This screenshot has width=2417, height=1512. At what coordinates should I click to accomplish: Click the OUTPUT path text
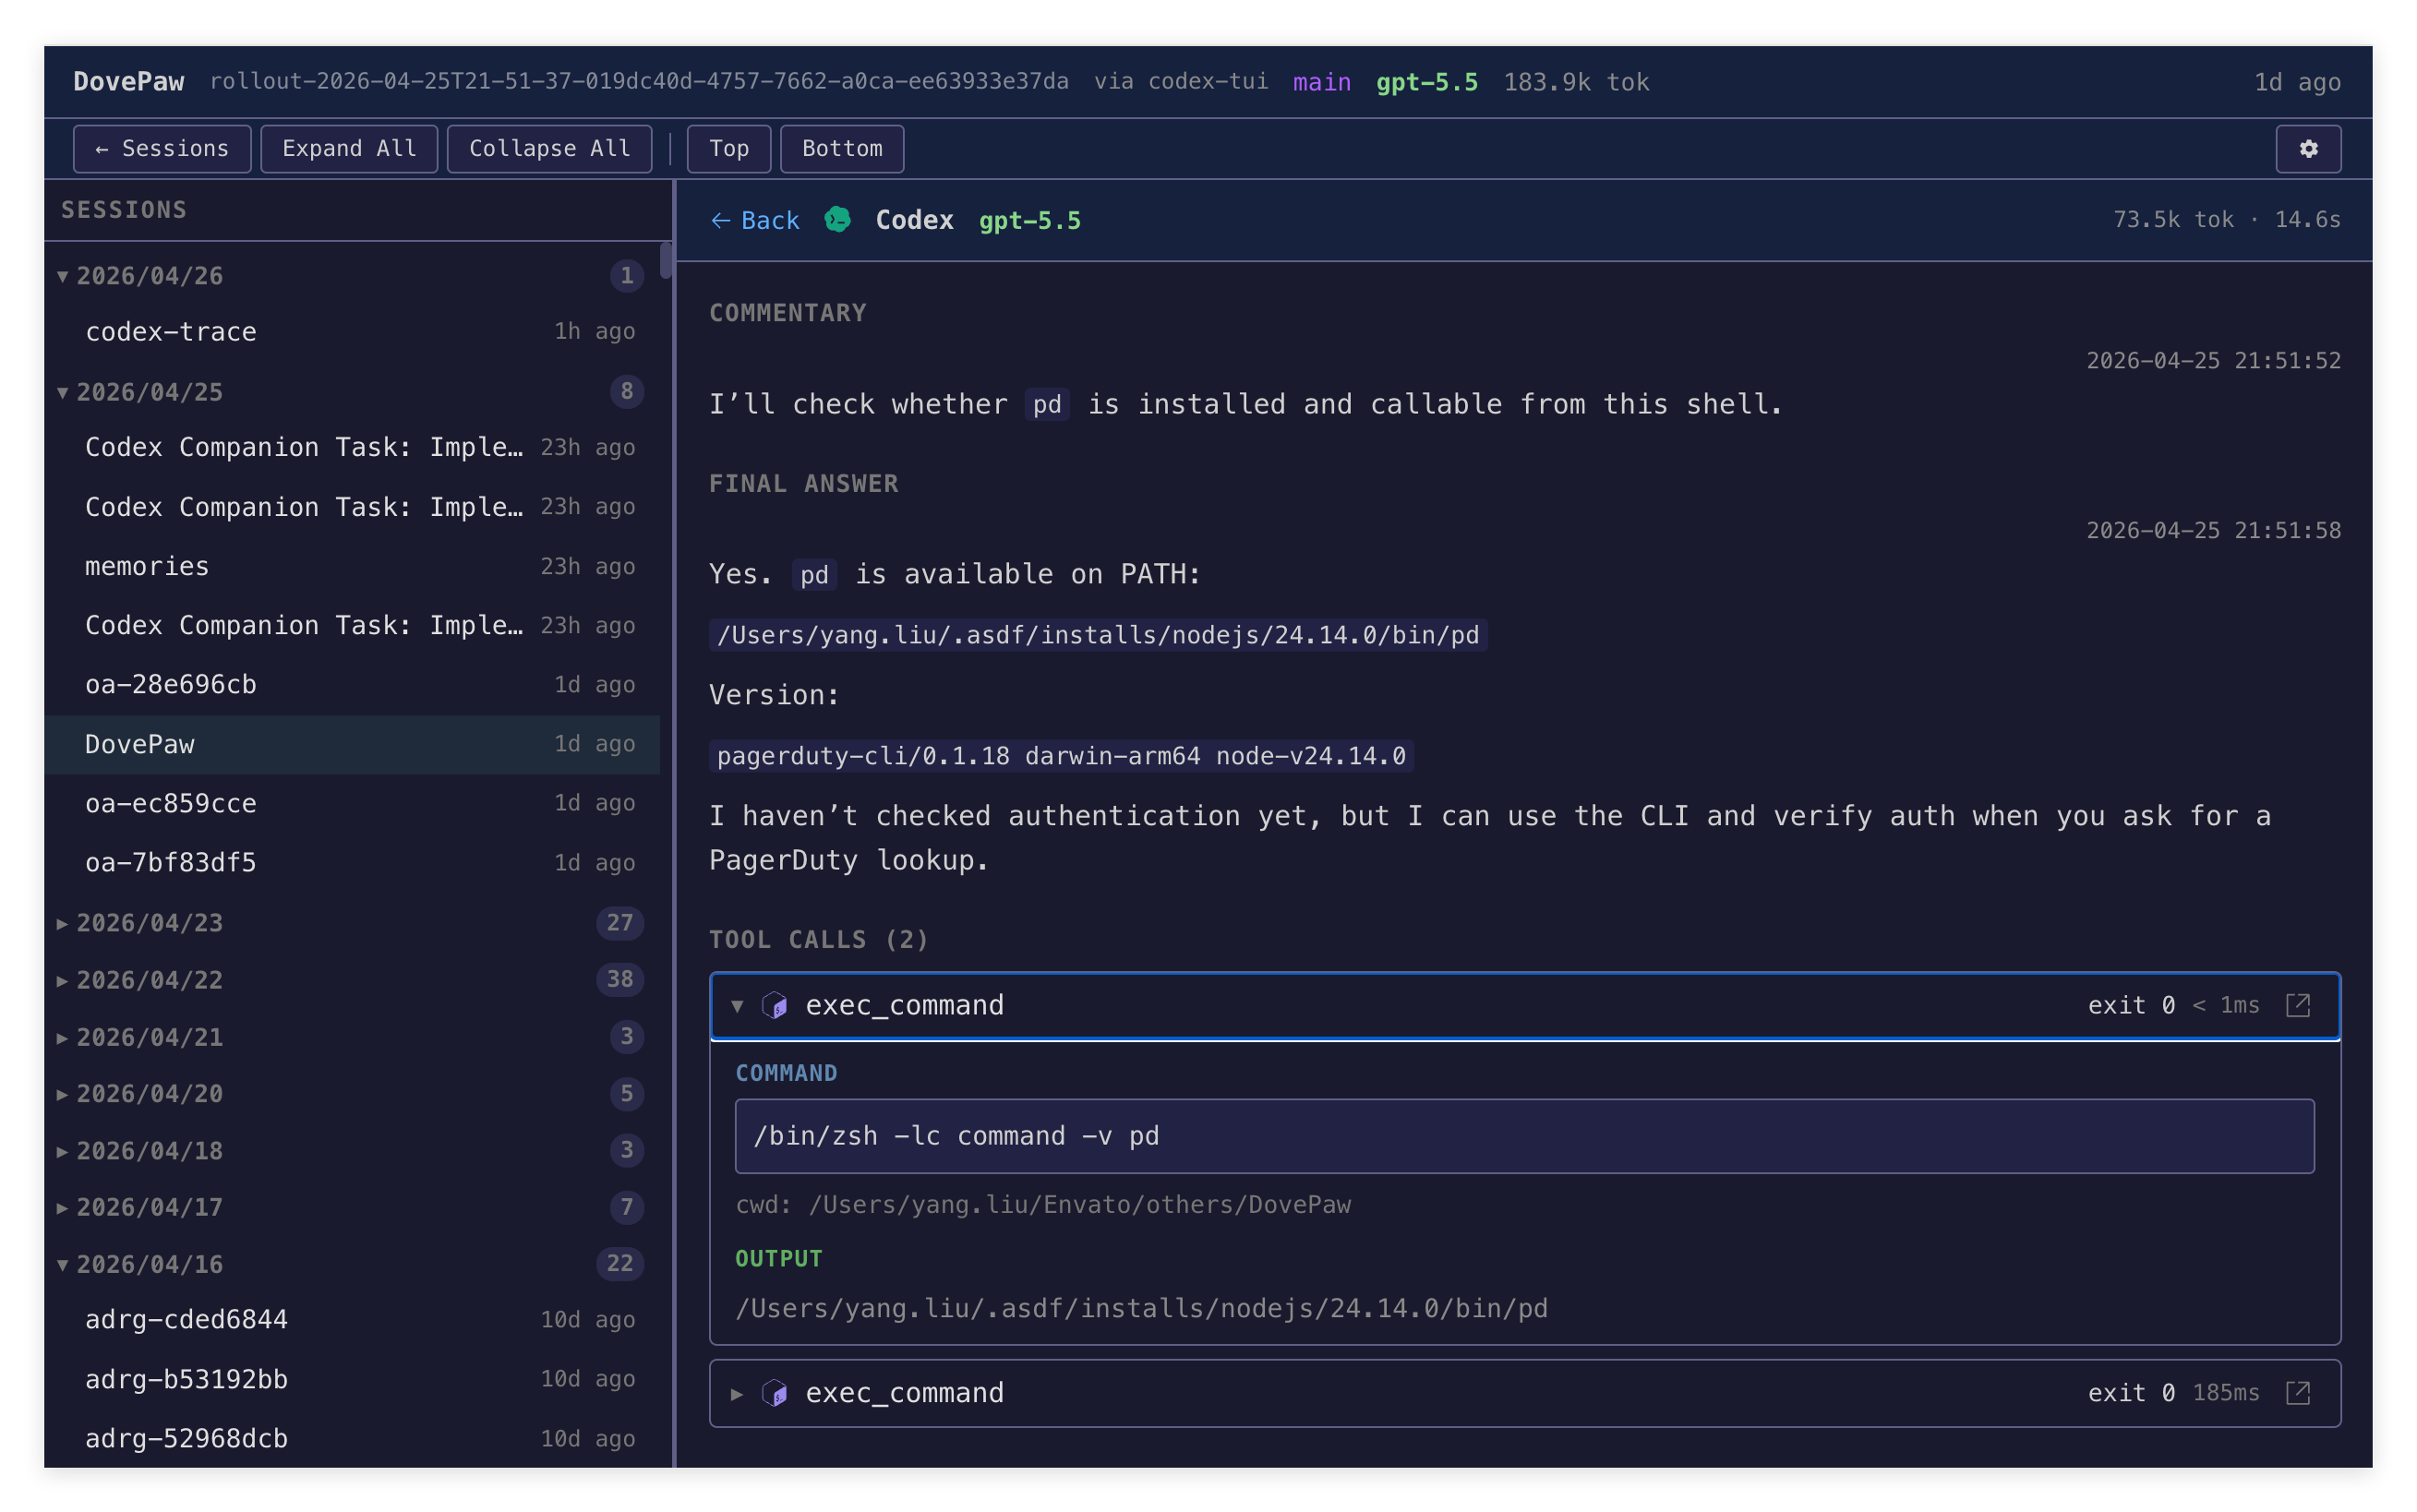tap(1140, 1308)
